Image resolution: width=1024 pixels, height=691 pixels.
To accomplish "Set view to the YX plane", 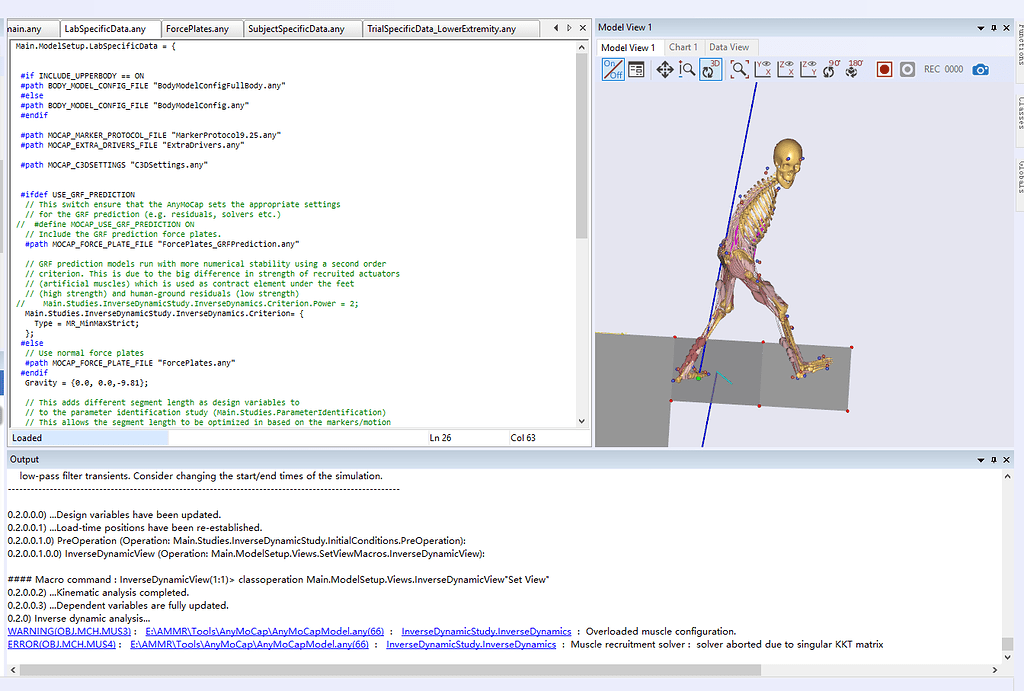I will (x=763, y=69).
